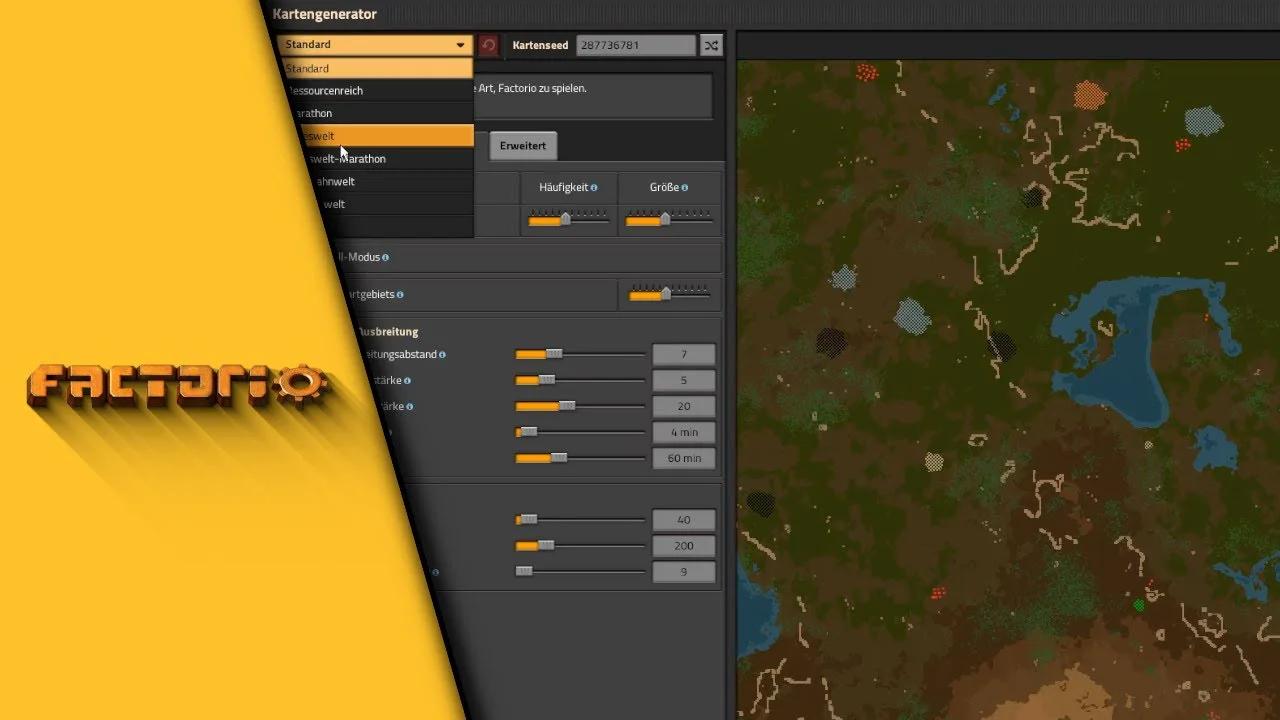
Task: Click the 200 value button
Action: coord(683,545)
